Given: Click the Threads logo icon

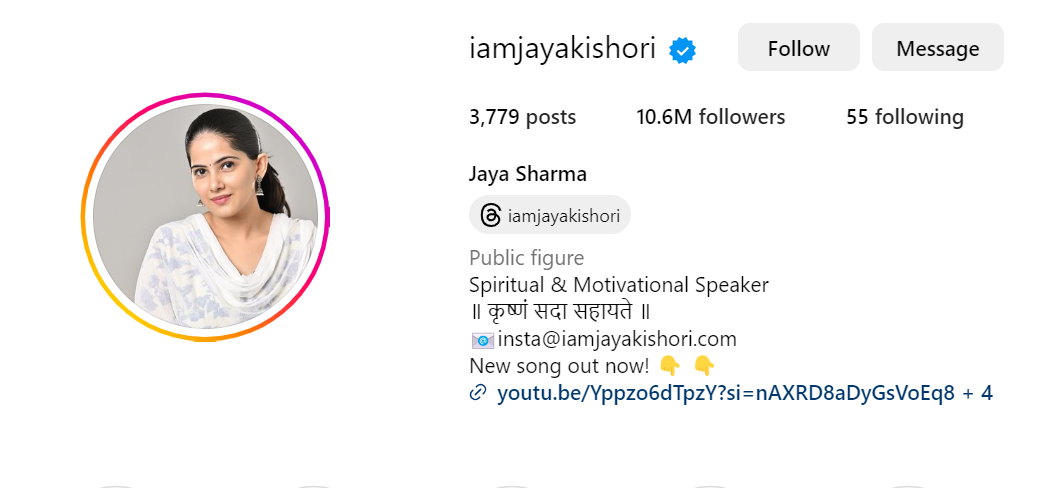Looking at the screenshot, I should point(491,216).
